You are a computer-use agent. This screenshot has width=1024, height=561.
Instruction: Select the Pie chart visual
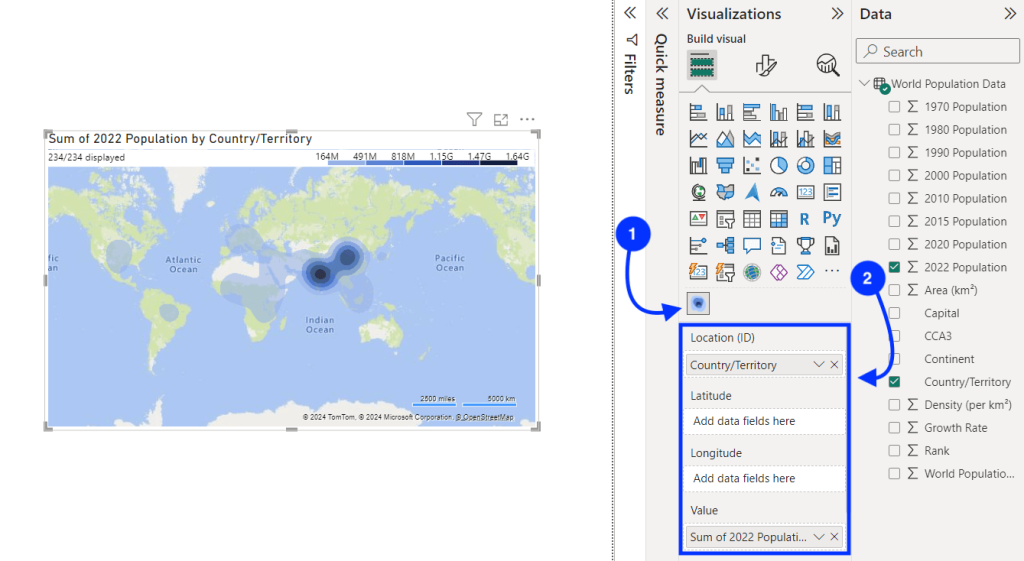778,166
